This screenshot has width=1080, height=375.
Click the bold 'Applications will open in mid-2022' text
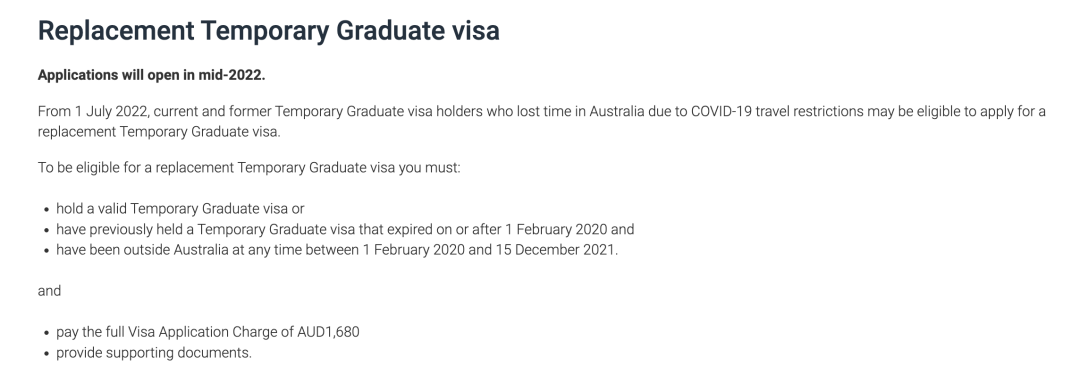(152, 75)
